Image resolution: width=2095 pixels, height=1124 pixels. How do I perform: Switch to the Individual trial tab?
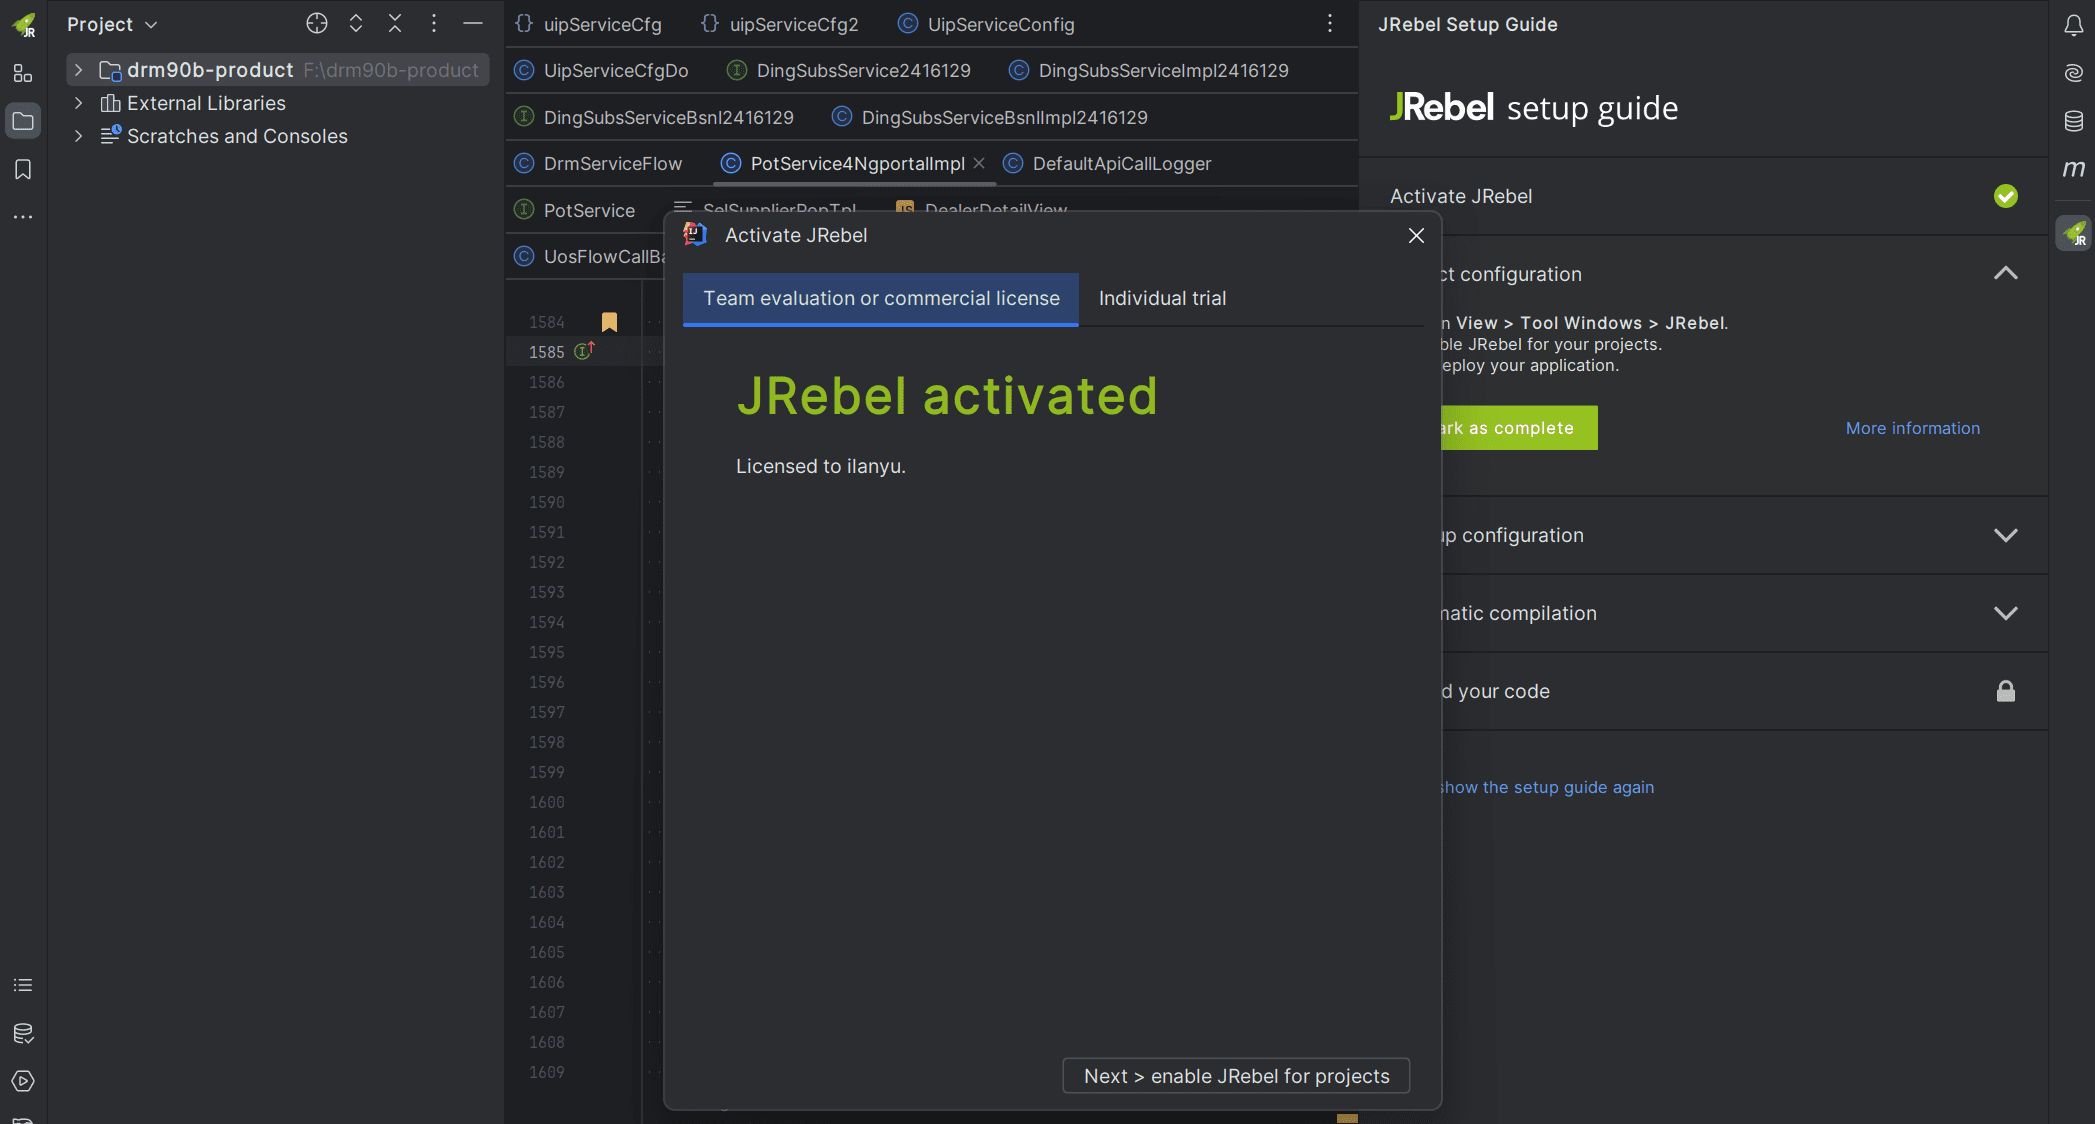tap(1162, 298)
